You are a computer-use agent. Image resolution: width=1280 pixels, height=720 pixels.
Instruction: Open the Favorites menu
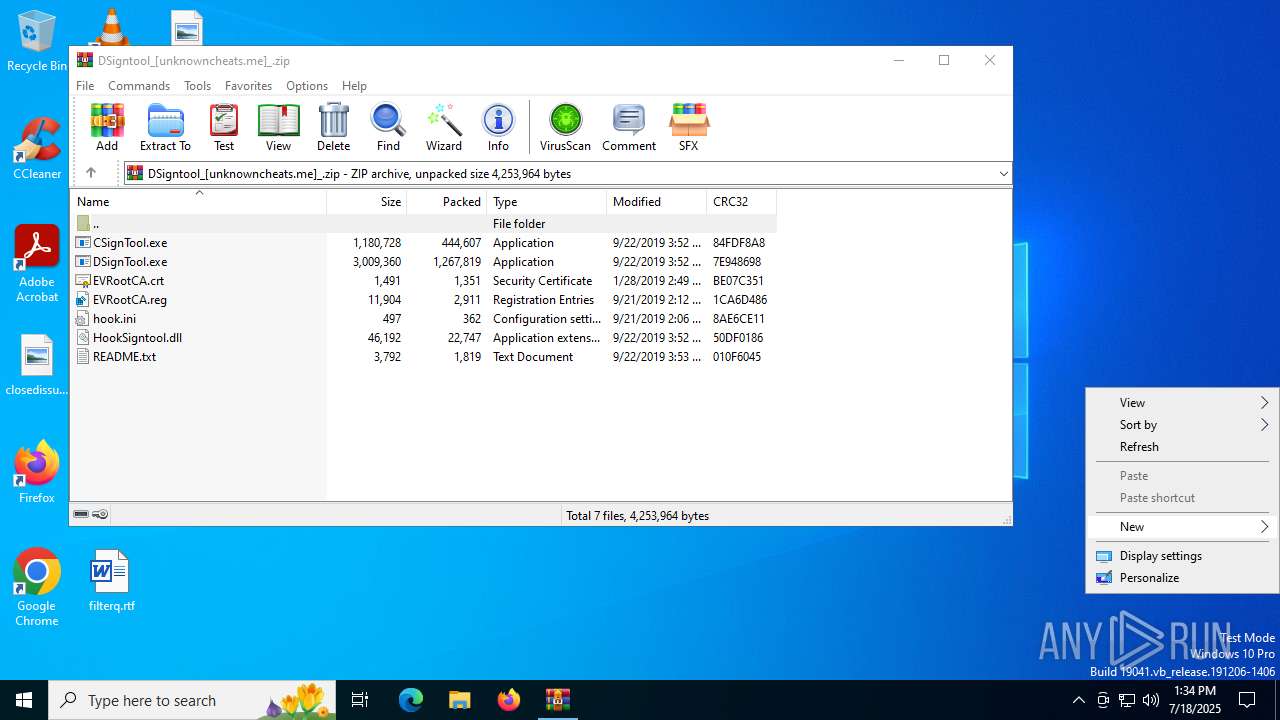(248, 86)
